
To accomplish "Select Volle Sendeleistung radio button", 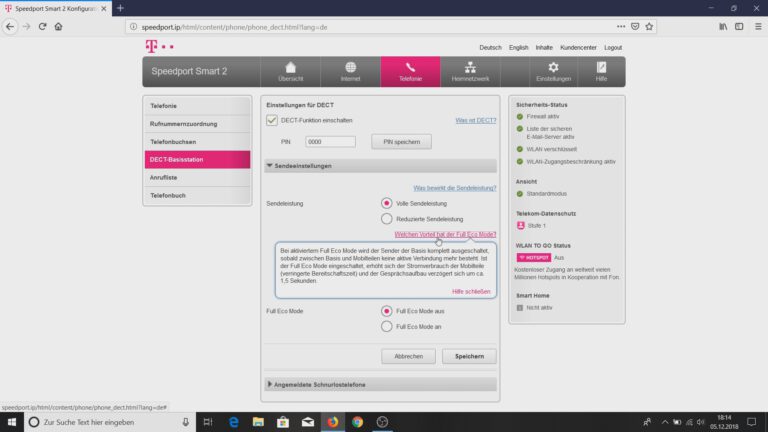I will [x=386, y=203].
